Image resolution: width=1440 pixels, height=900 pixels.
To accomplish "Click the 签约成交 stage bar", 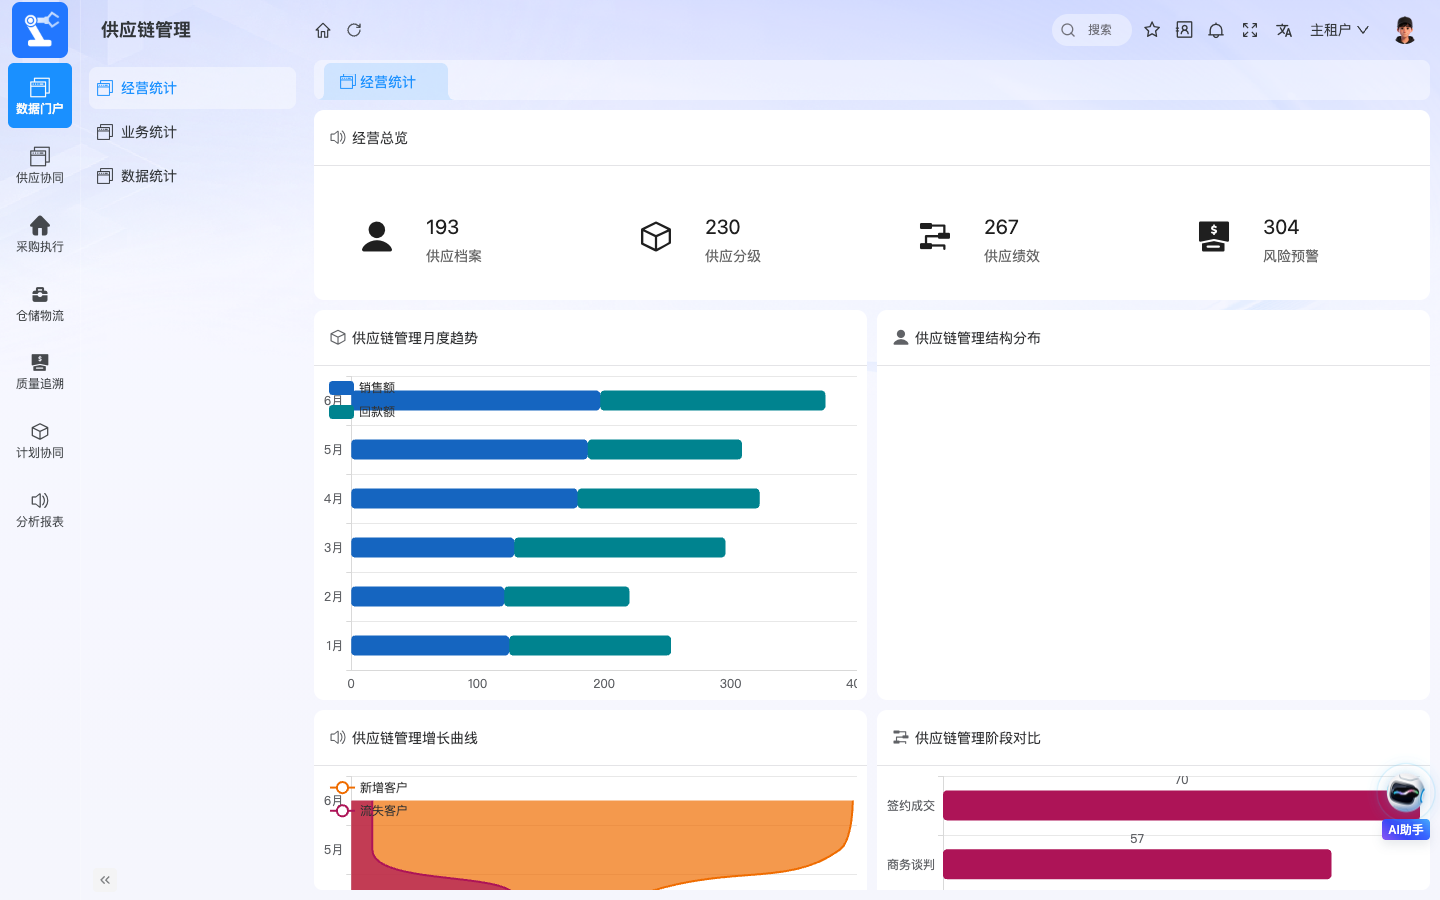I will [x=1181, y=806].
